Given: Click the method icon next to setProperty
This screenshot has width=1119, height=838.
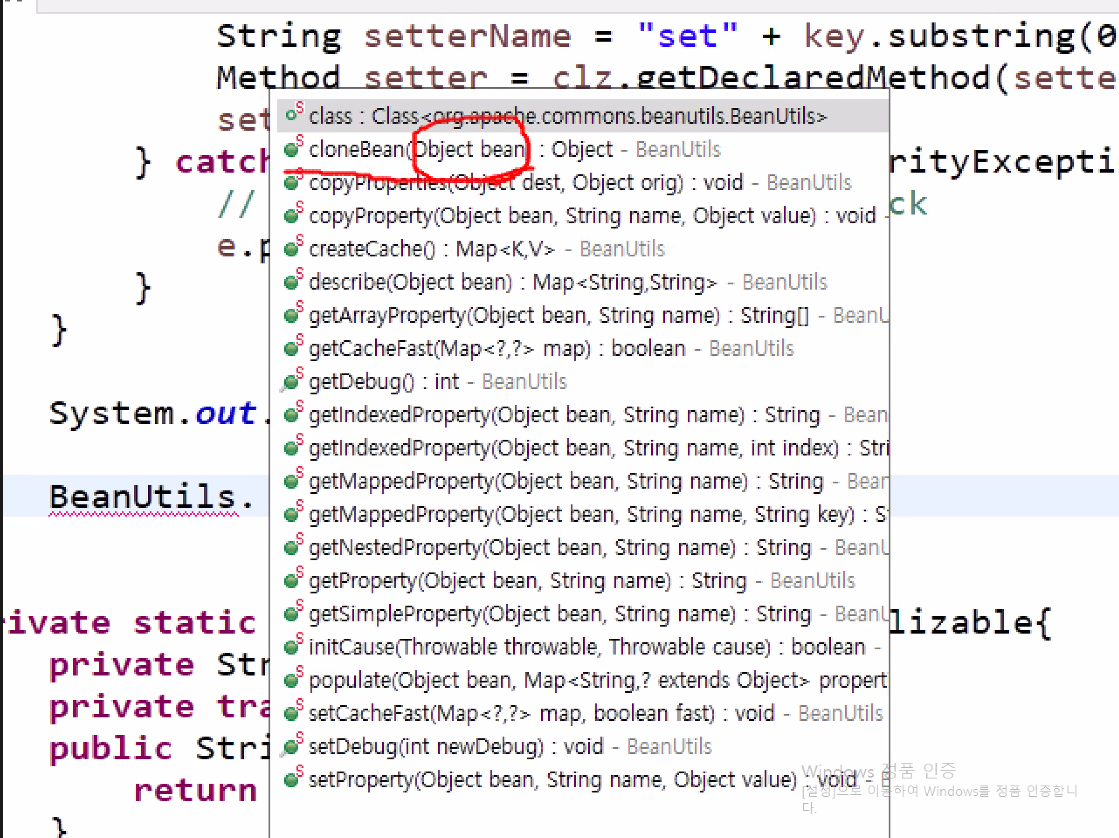Looking at the screenshot, I should (293, 777).
